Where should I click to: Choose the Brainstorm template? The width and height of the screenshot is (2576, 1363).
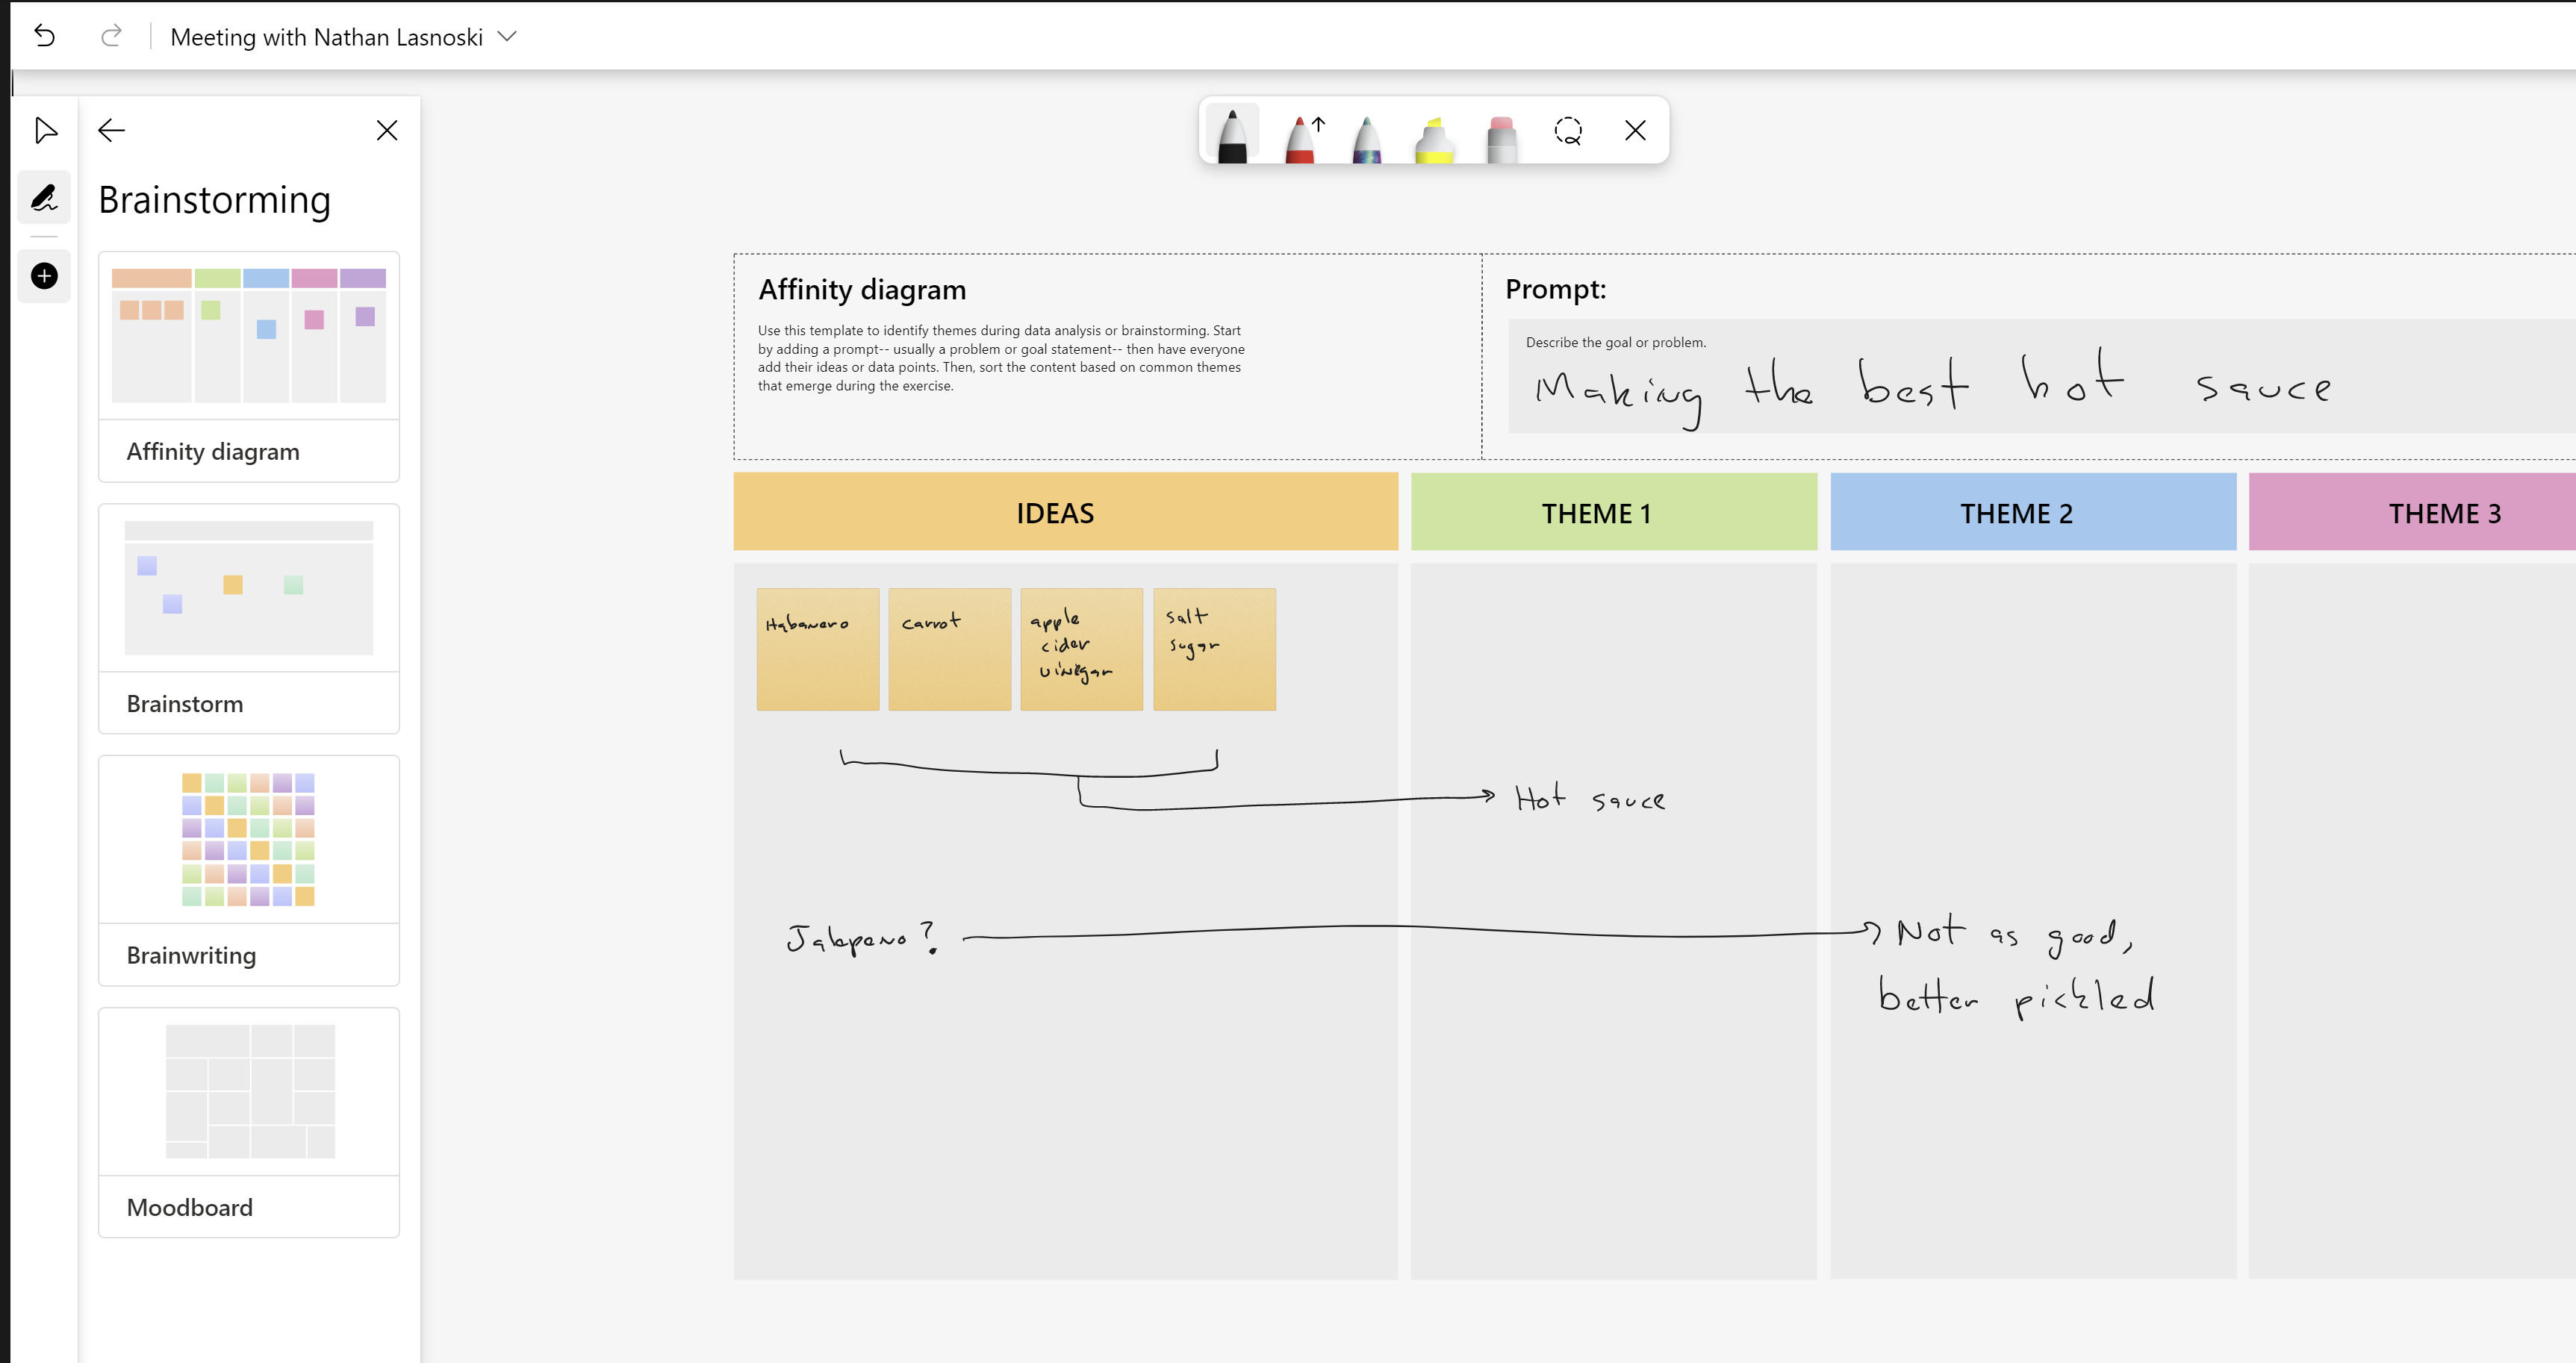tap(249, 618)
